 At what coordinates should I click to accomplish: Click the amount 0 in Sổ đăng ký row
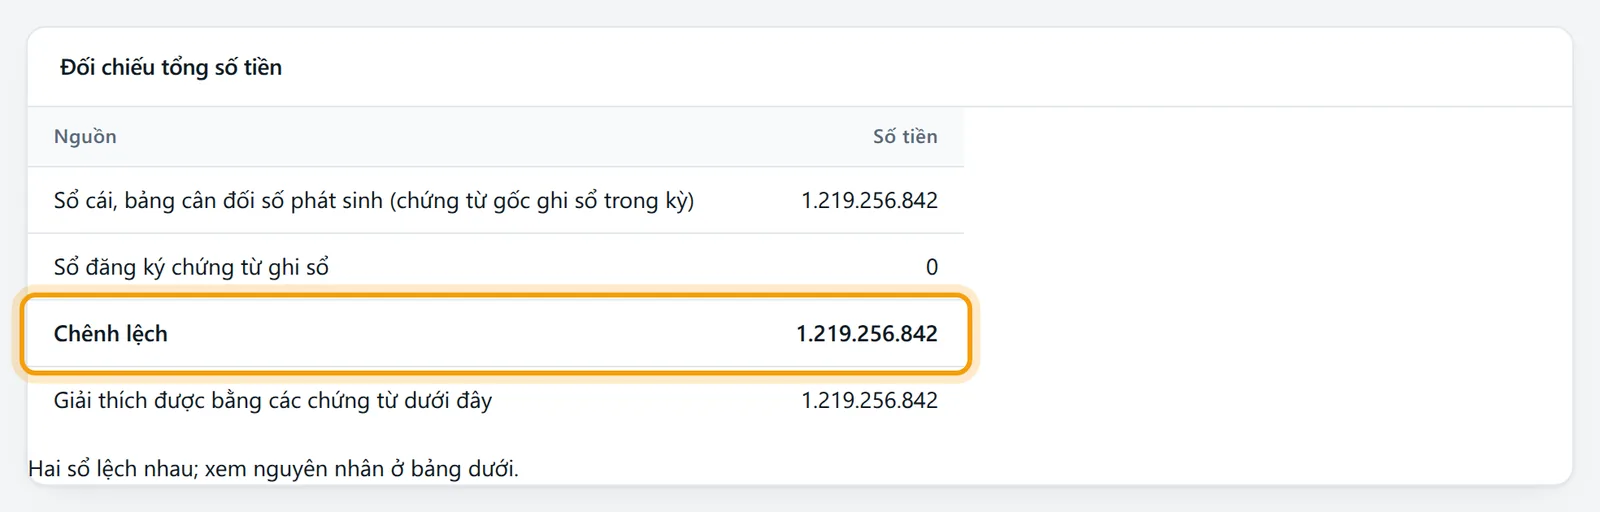click(932, 267)
